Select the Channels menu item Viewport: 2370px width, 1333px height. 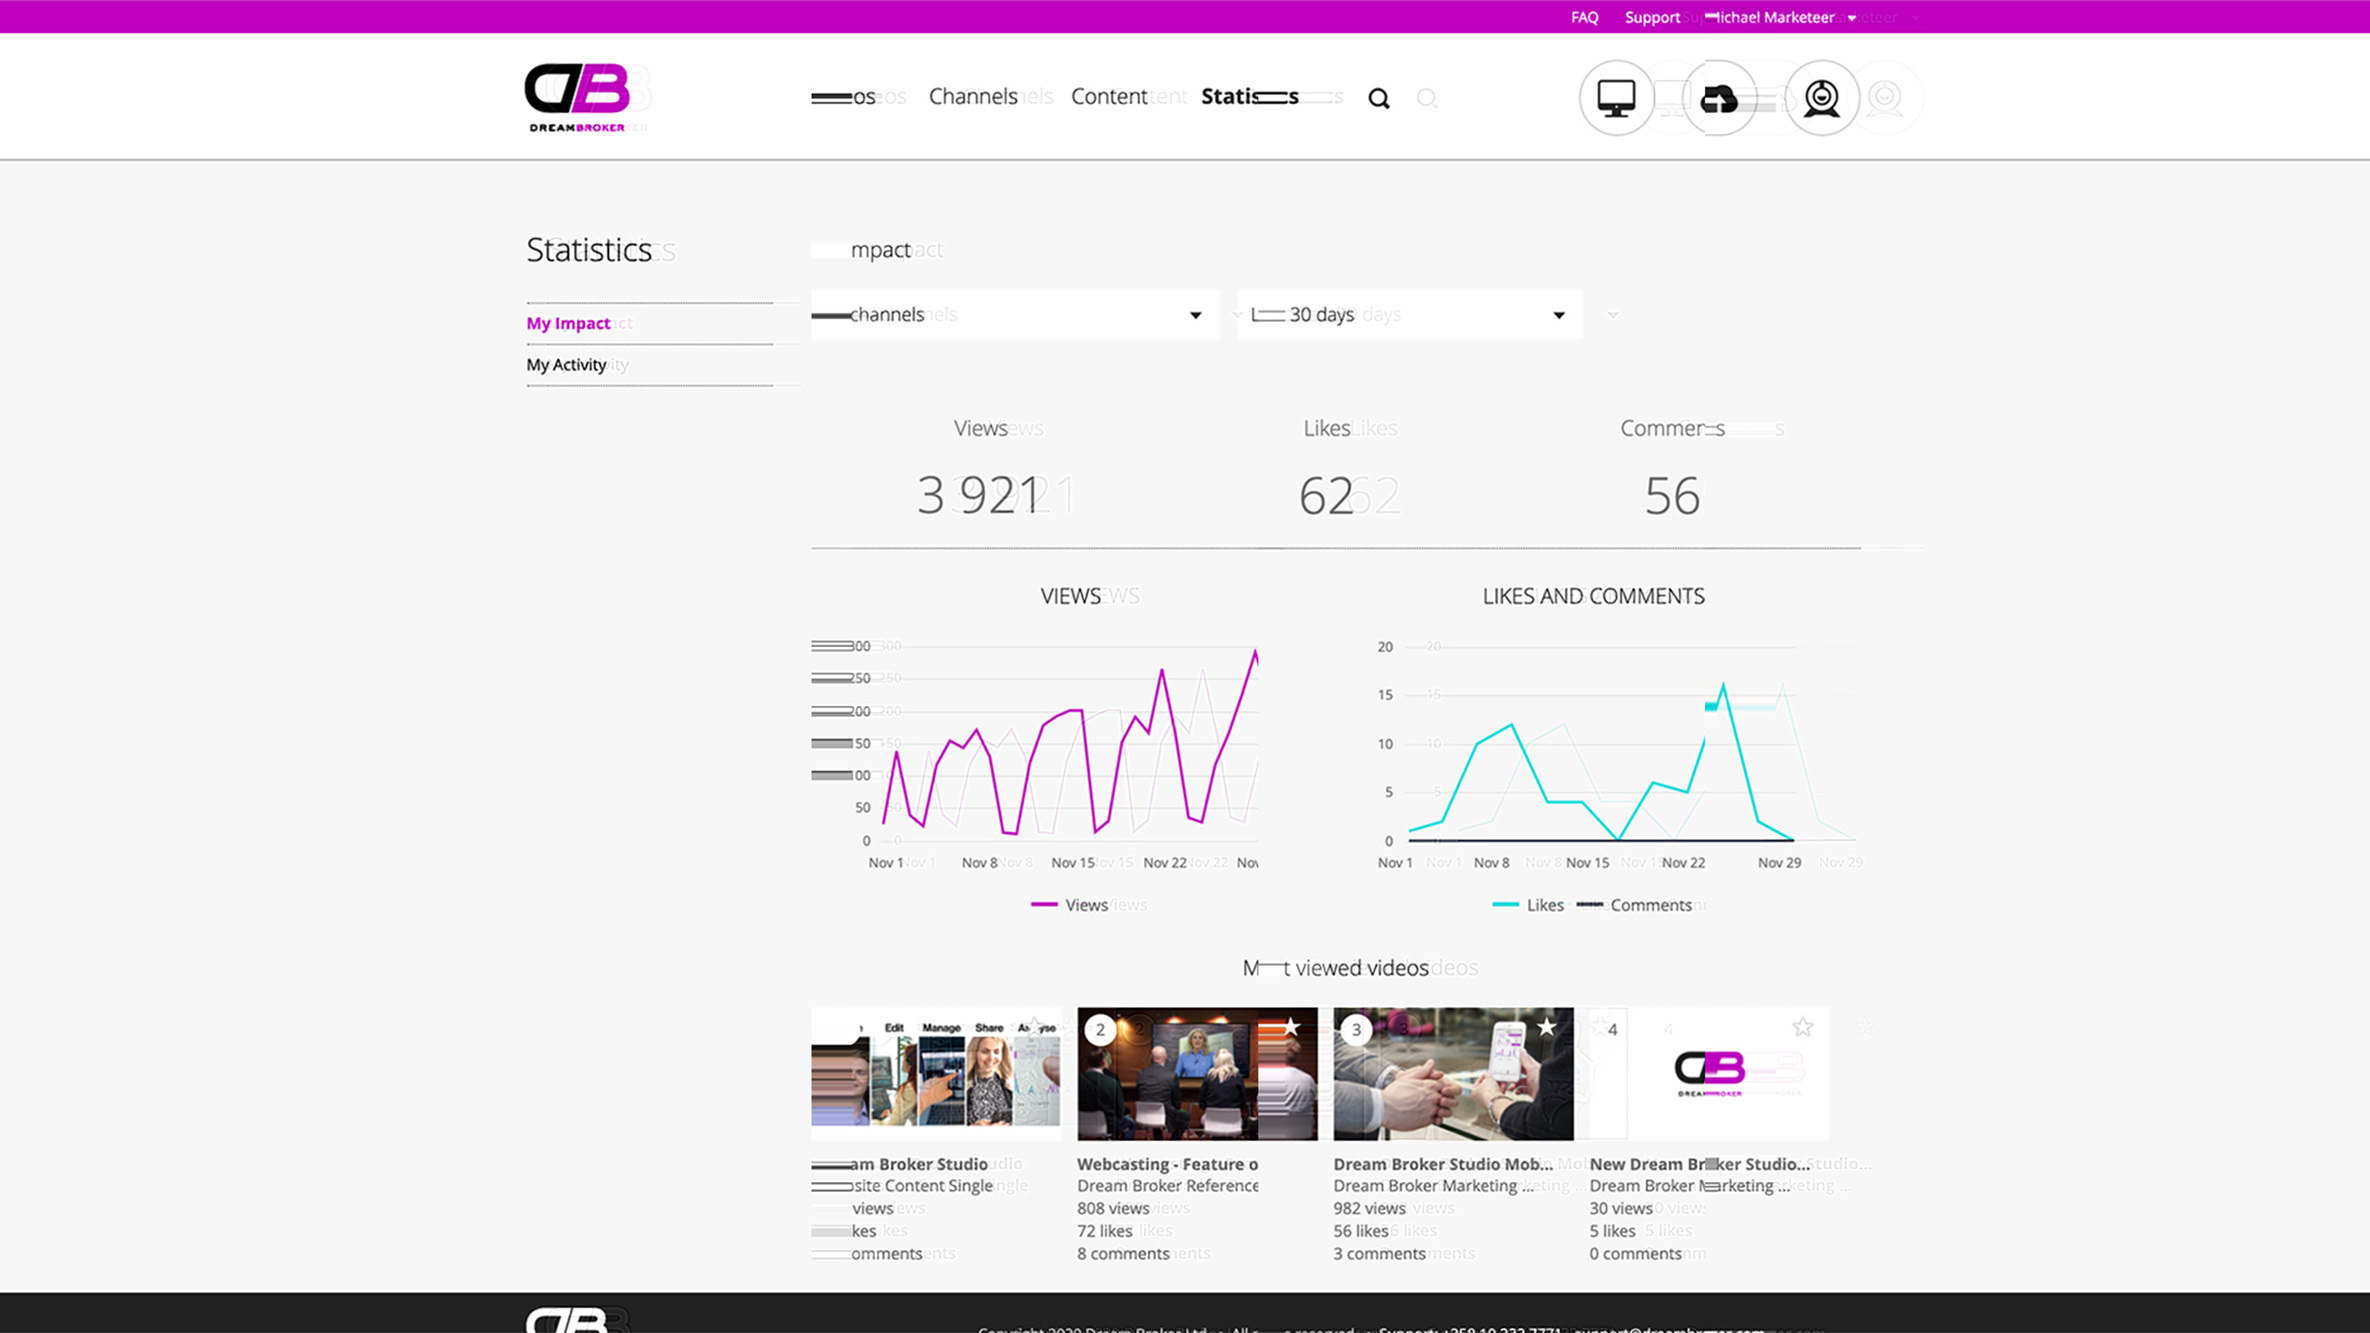click(972, 96)
